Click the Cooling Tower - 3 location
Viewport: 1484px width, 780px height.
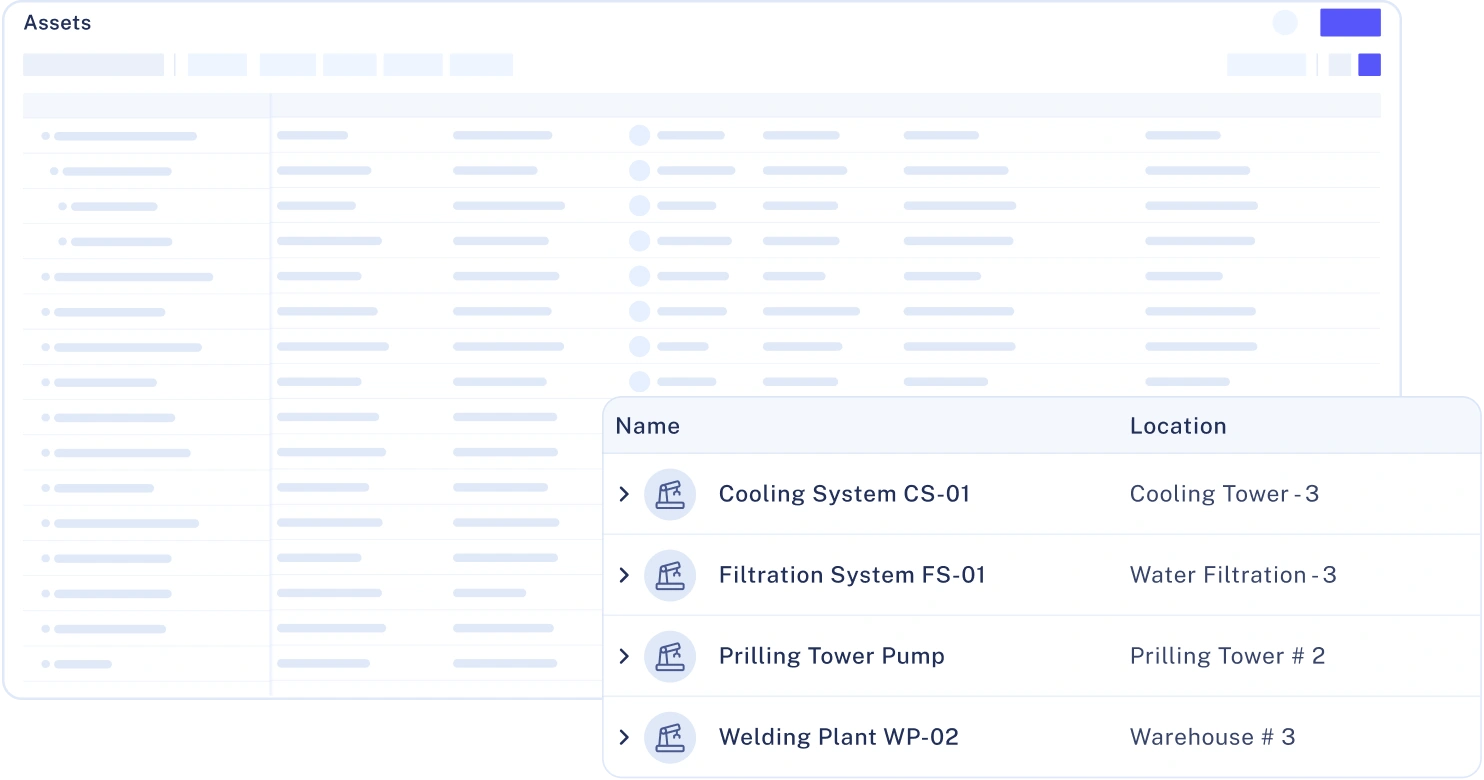[1224, 494]
